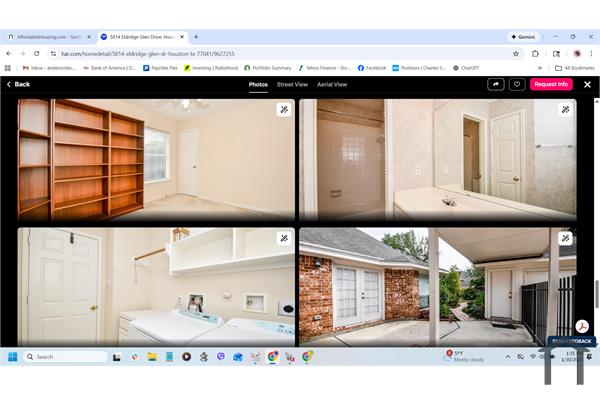
Task: Close the 5814 Eldridge Glen Drive tab
Action: tap(182, 37)
